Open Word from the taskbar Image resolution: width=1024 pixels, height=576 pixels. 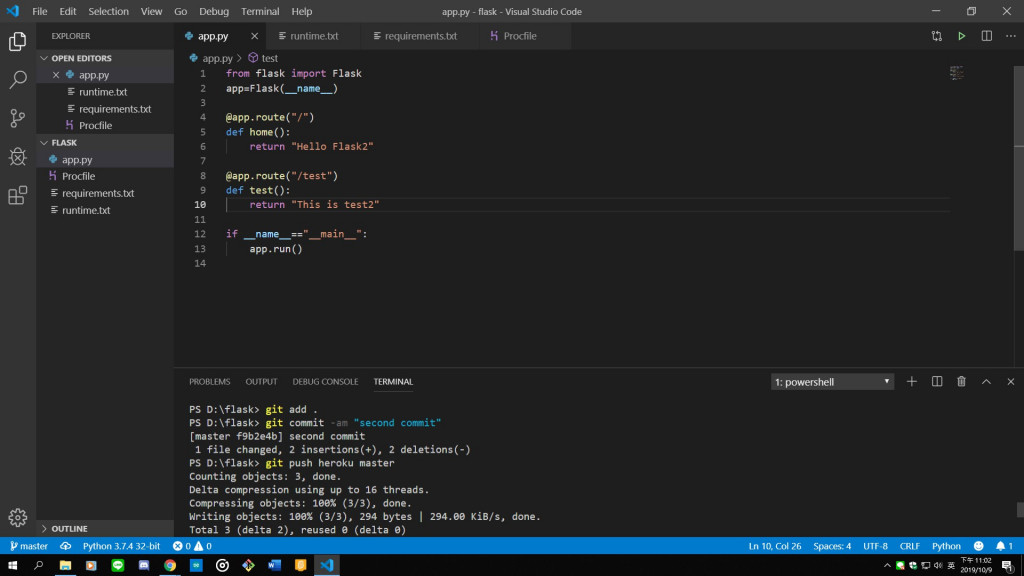tap(274, 565)
